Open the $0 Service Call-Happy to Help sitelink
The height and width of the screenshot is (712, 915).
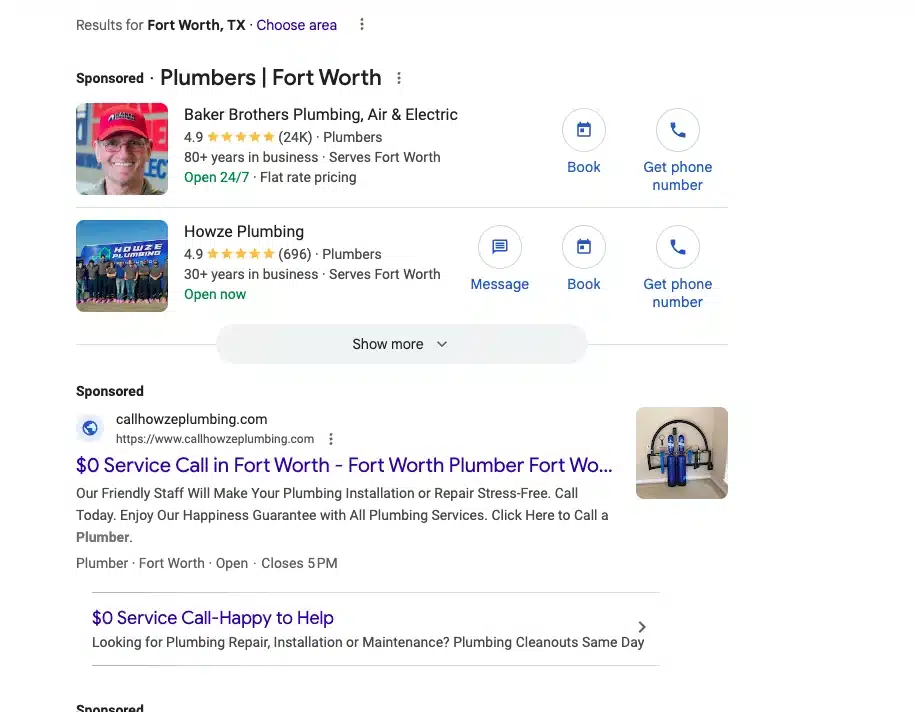pos(212,617)
